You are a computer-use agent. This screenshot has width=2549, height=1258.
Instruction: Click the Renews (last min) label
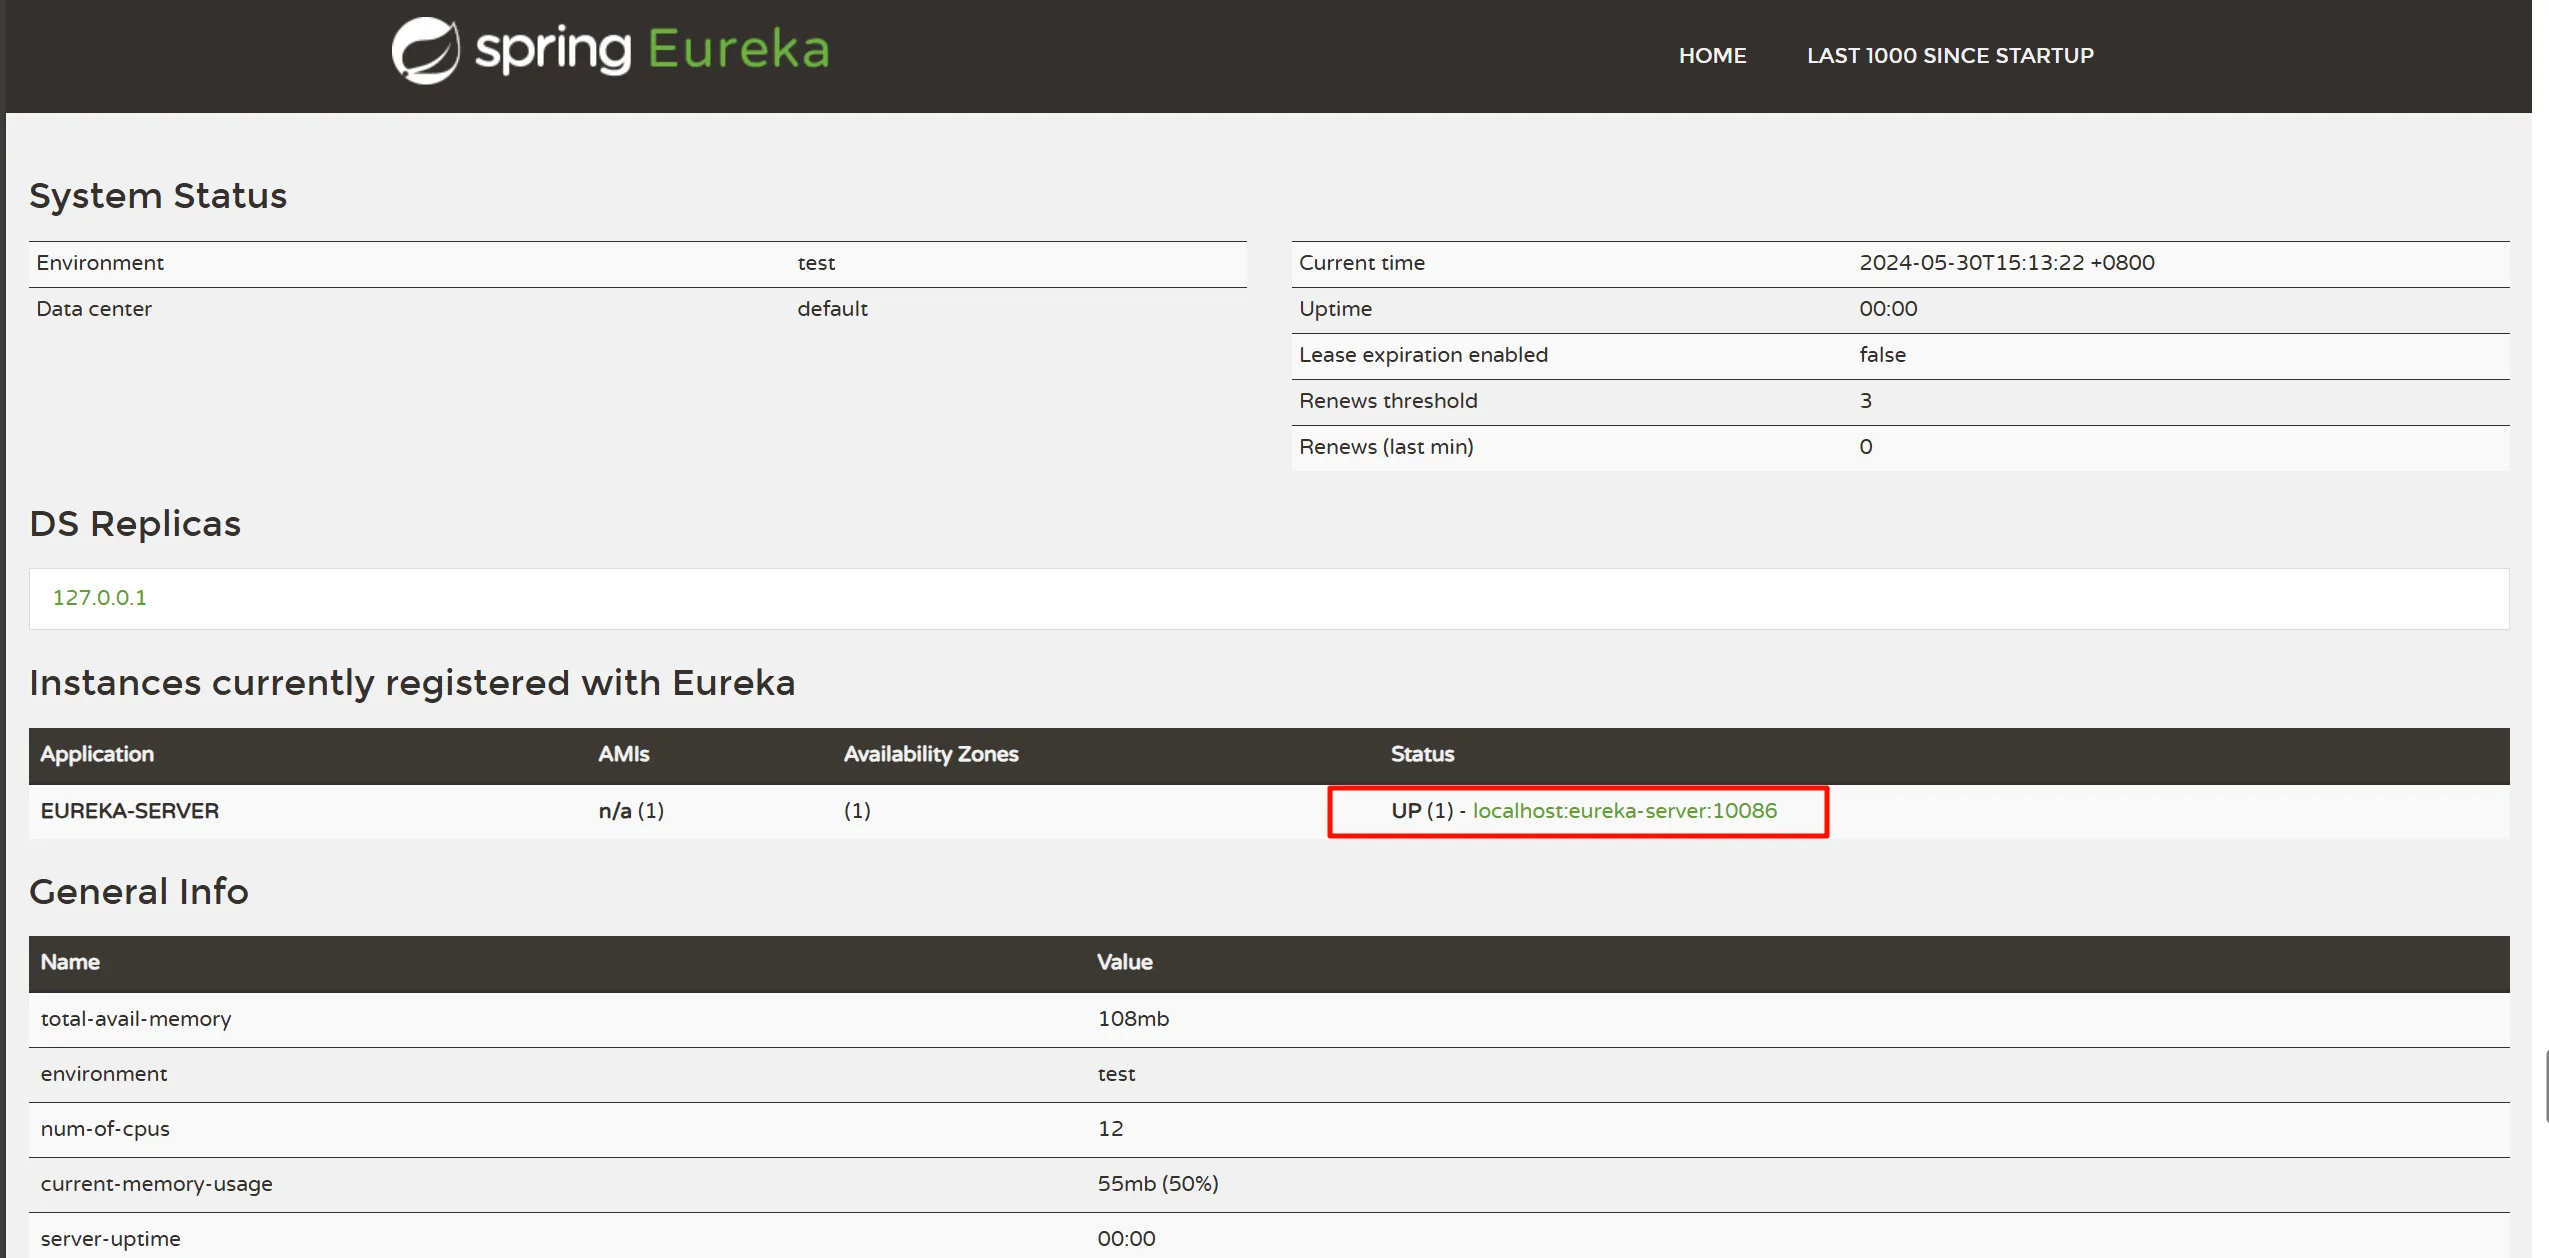pos(1386,446)
